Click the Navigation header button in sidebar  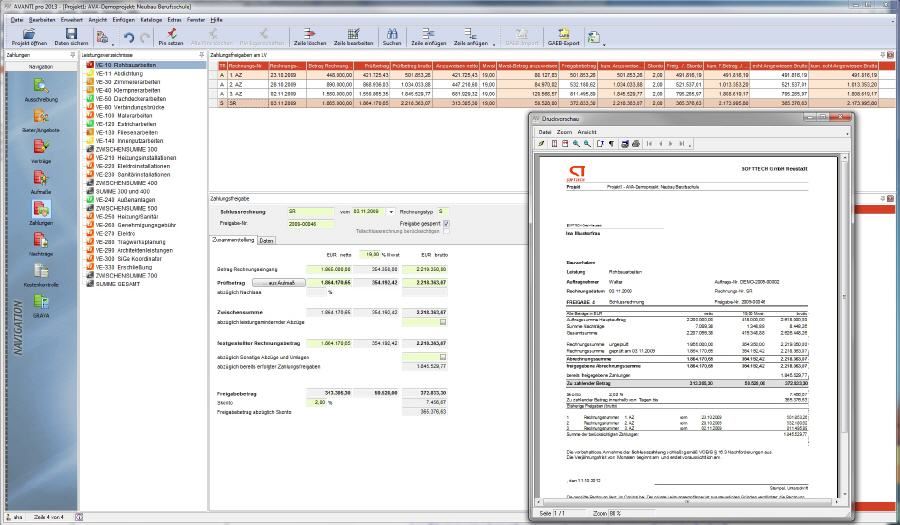coord(41,67)
